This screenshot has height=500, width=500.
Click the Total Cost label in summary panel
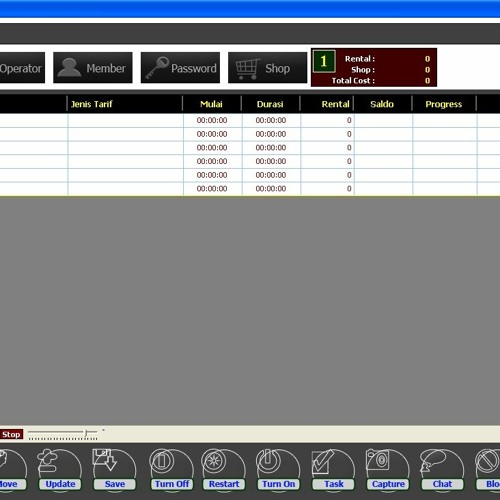[353, 81]
